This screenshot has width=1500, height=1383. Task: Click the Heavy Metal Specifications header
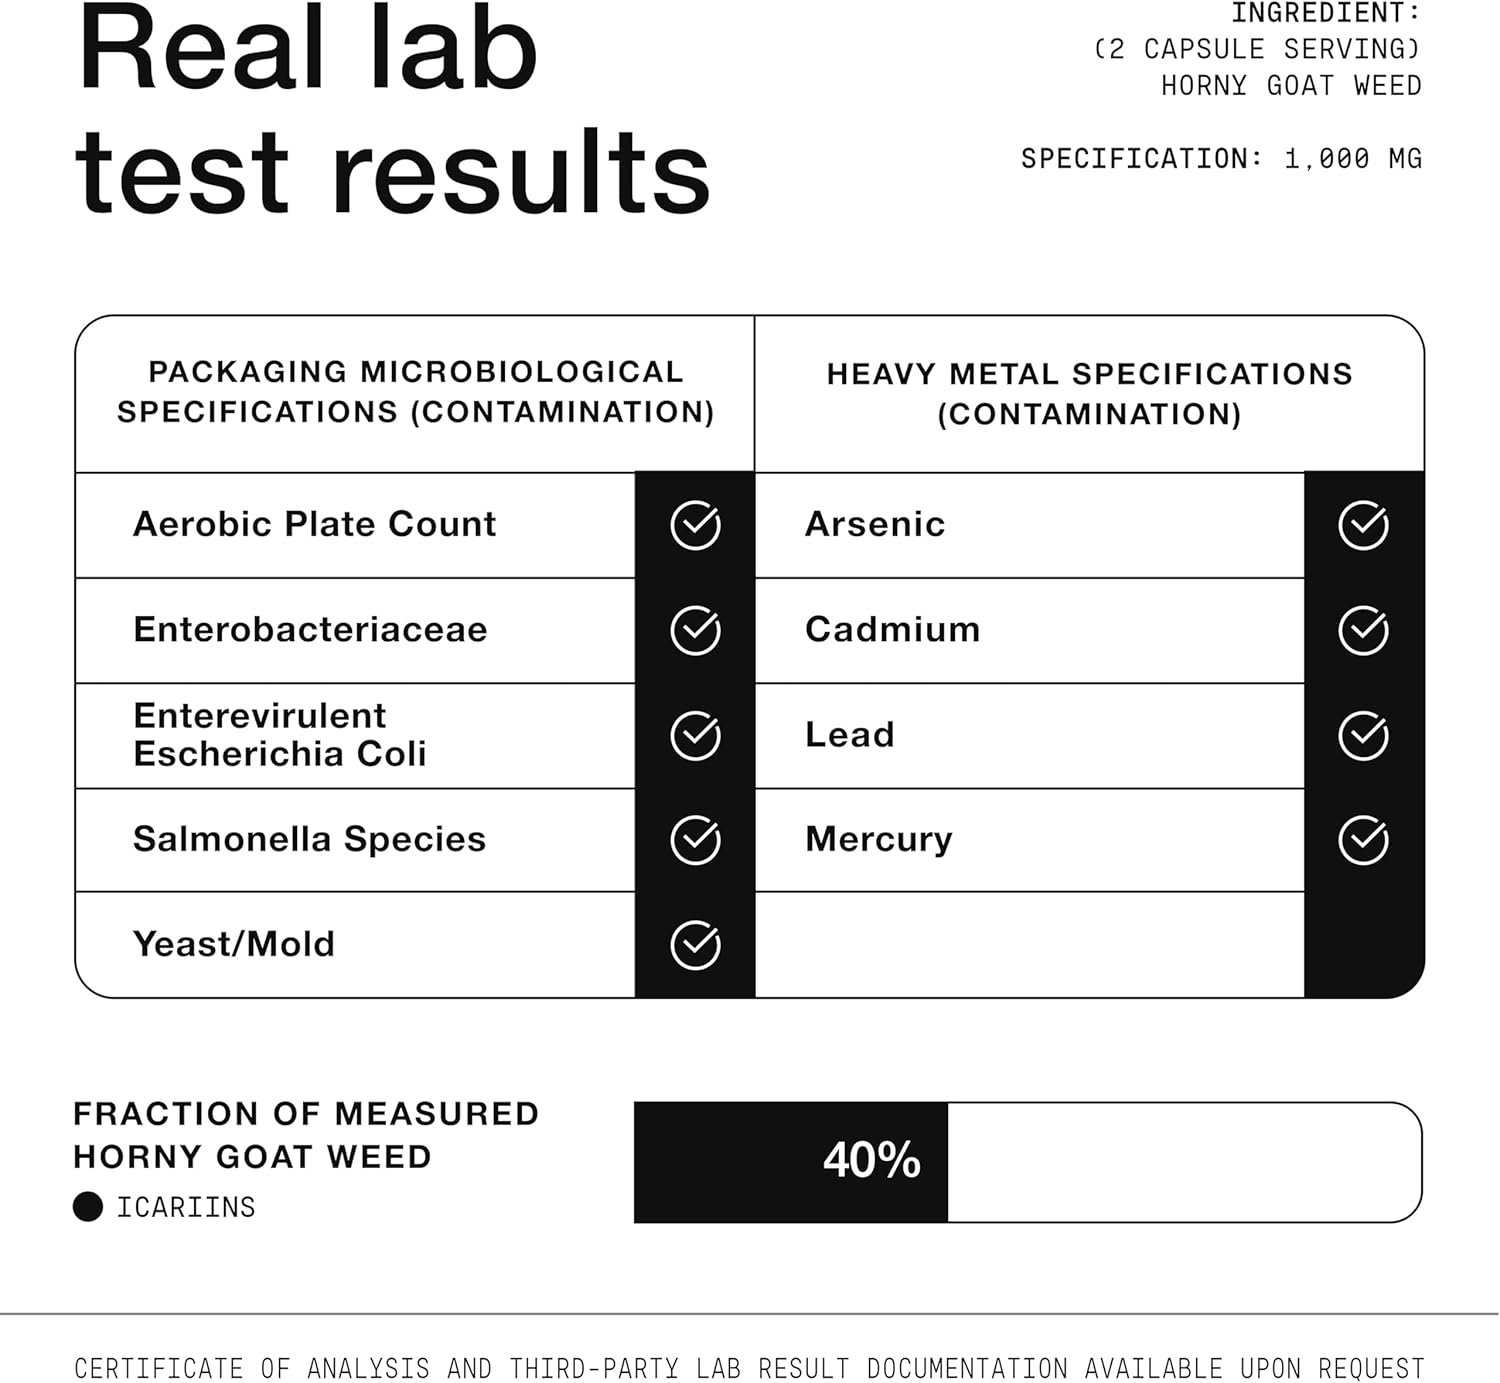click(1089, 394)
